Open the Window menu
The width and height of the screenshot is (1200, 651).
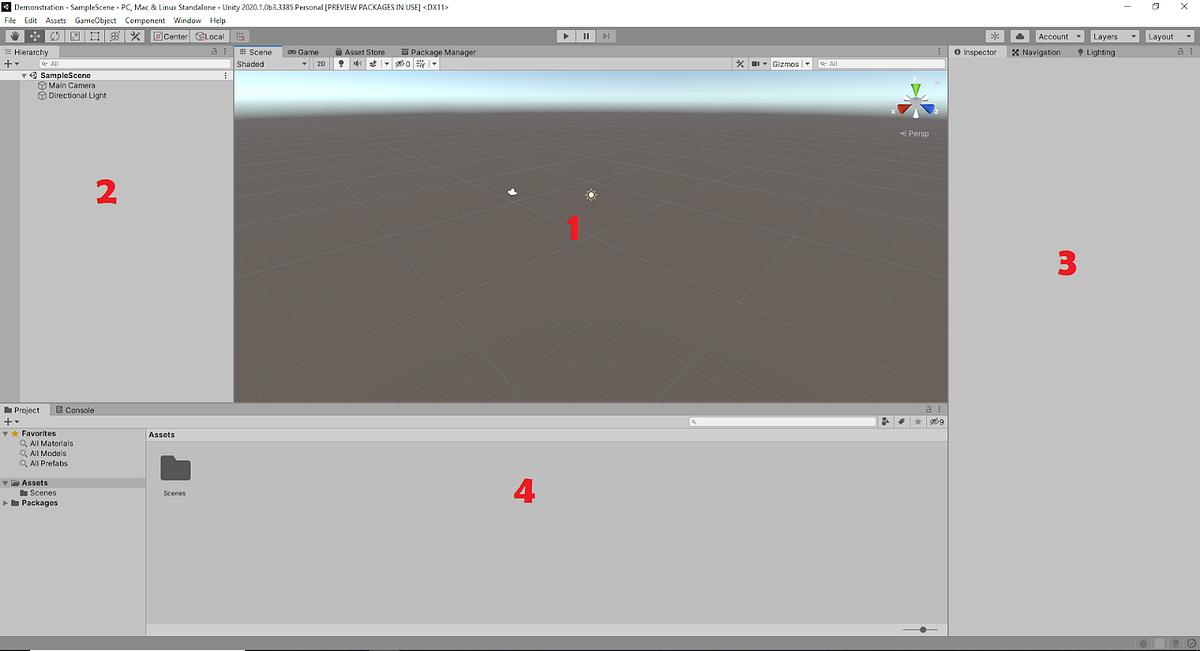(x=187, y=20)
